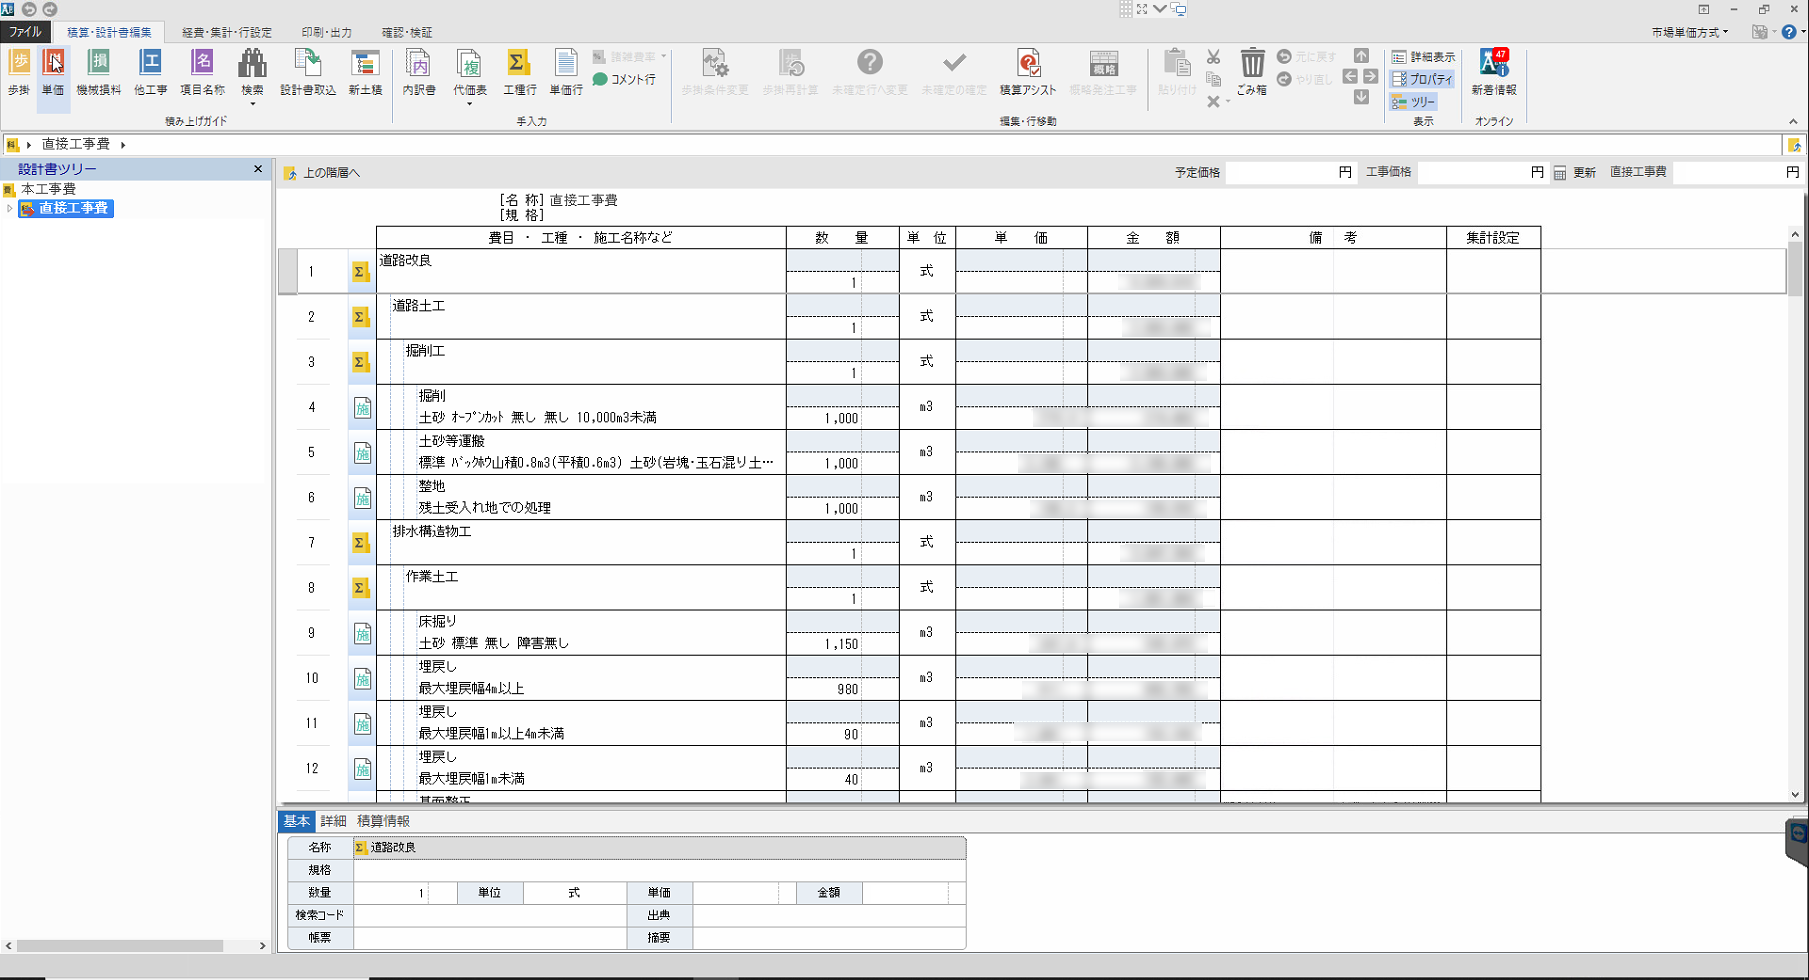Click quantity 1,150 cell
The image size is (1809, 980).
pyautogui.click(x=842, y=644)
